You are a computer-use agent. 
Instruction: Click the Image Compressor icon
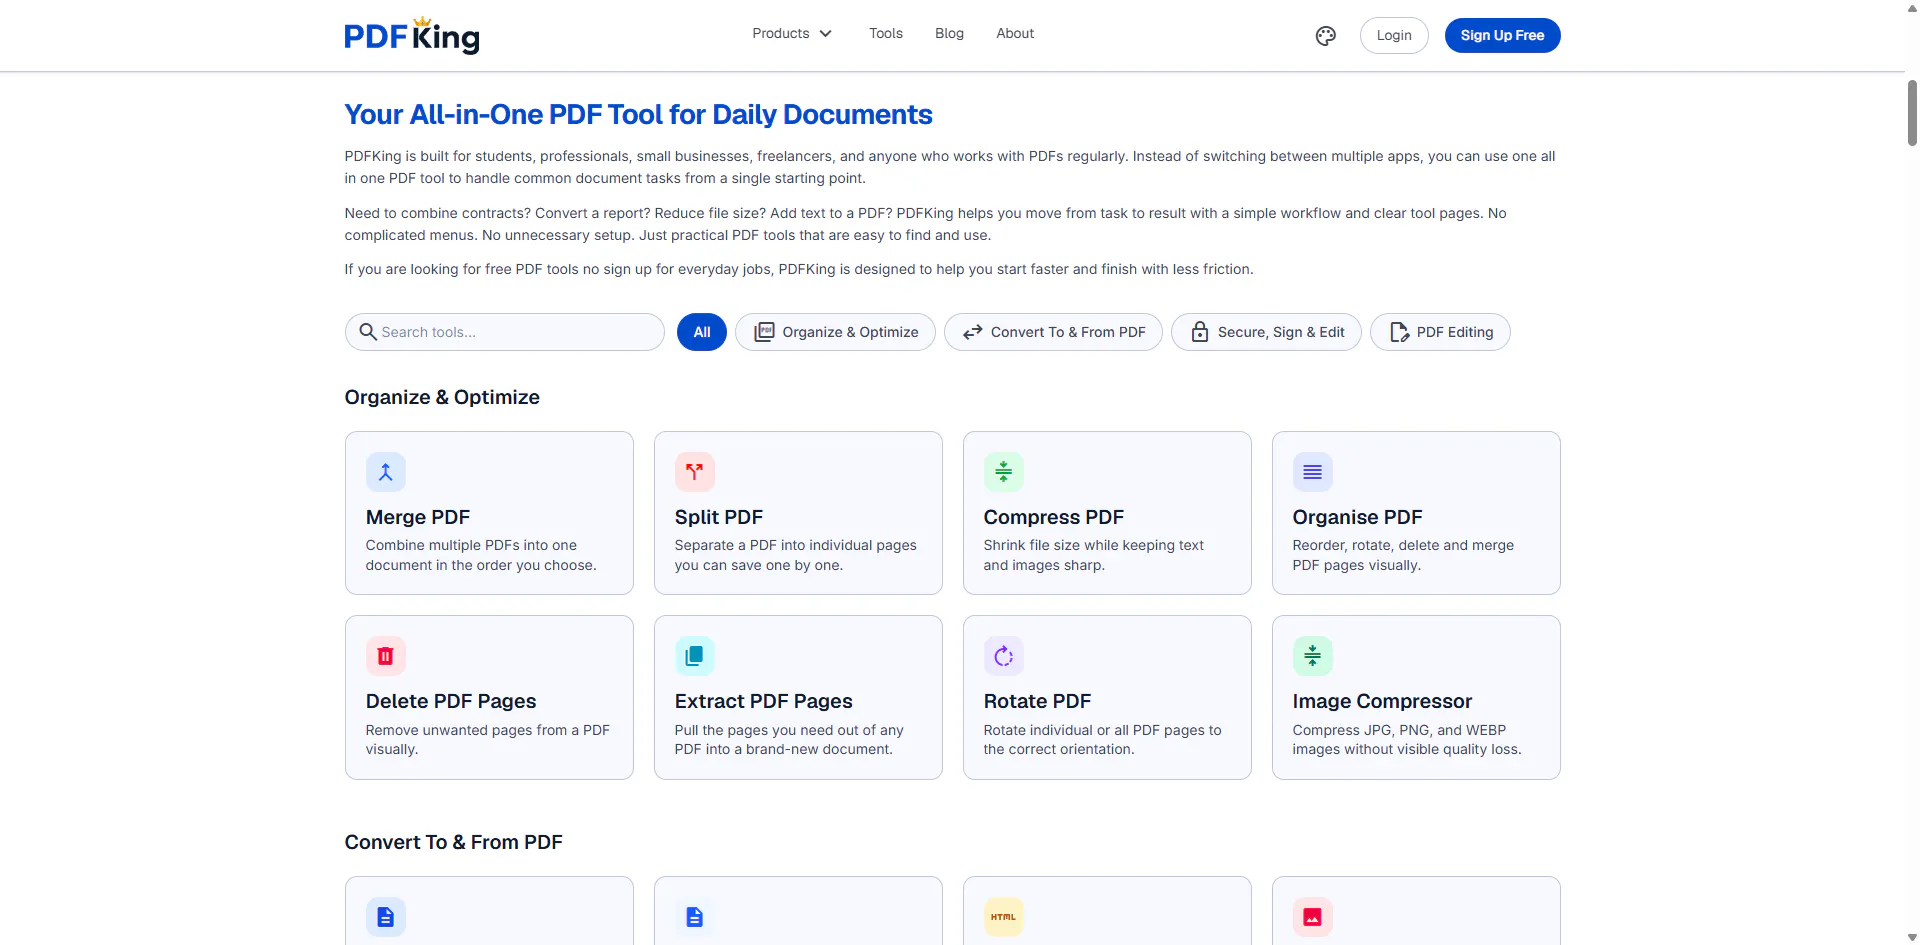pos(1312,656)
